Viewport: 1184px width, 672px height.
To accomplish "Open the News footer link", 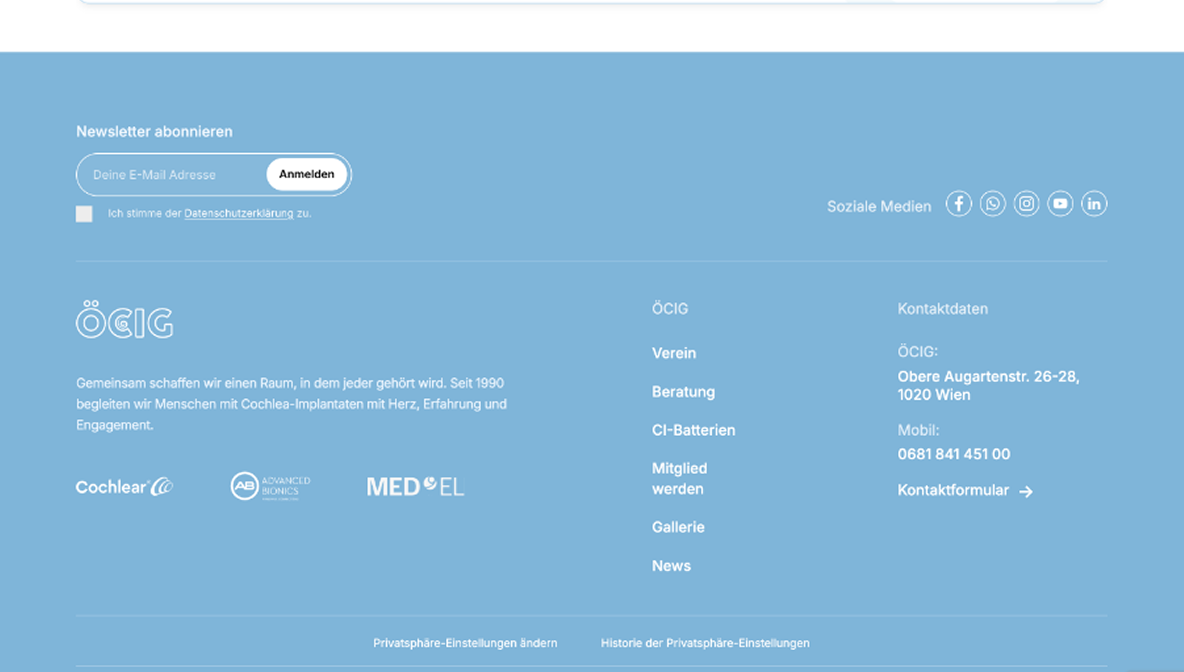I will 671,566.
